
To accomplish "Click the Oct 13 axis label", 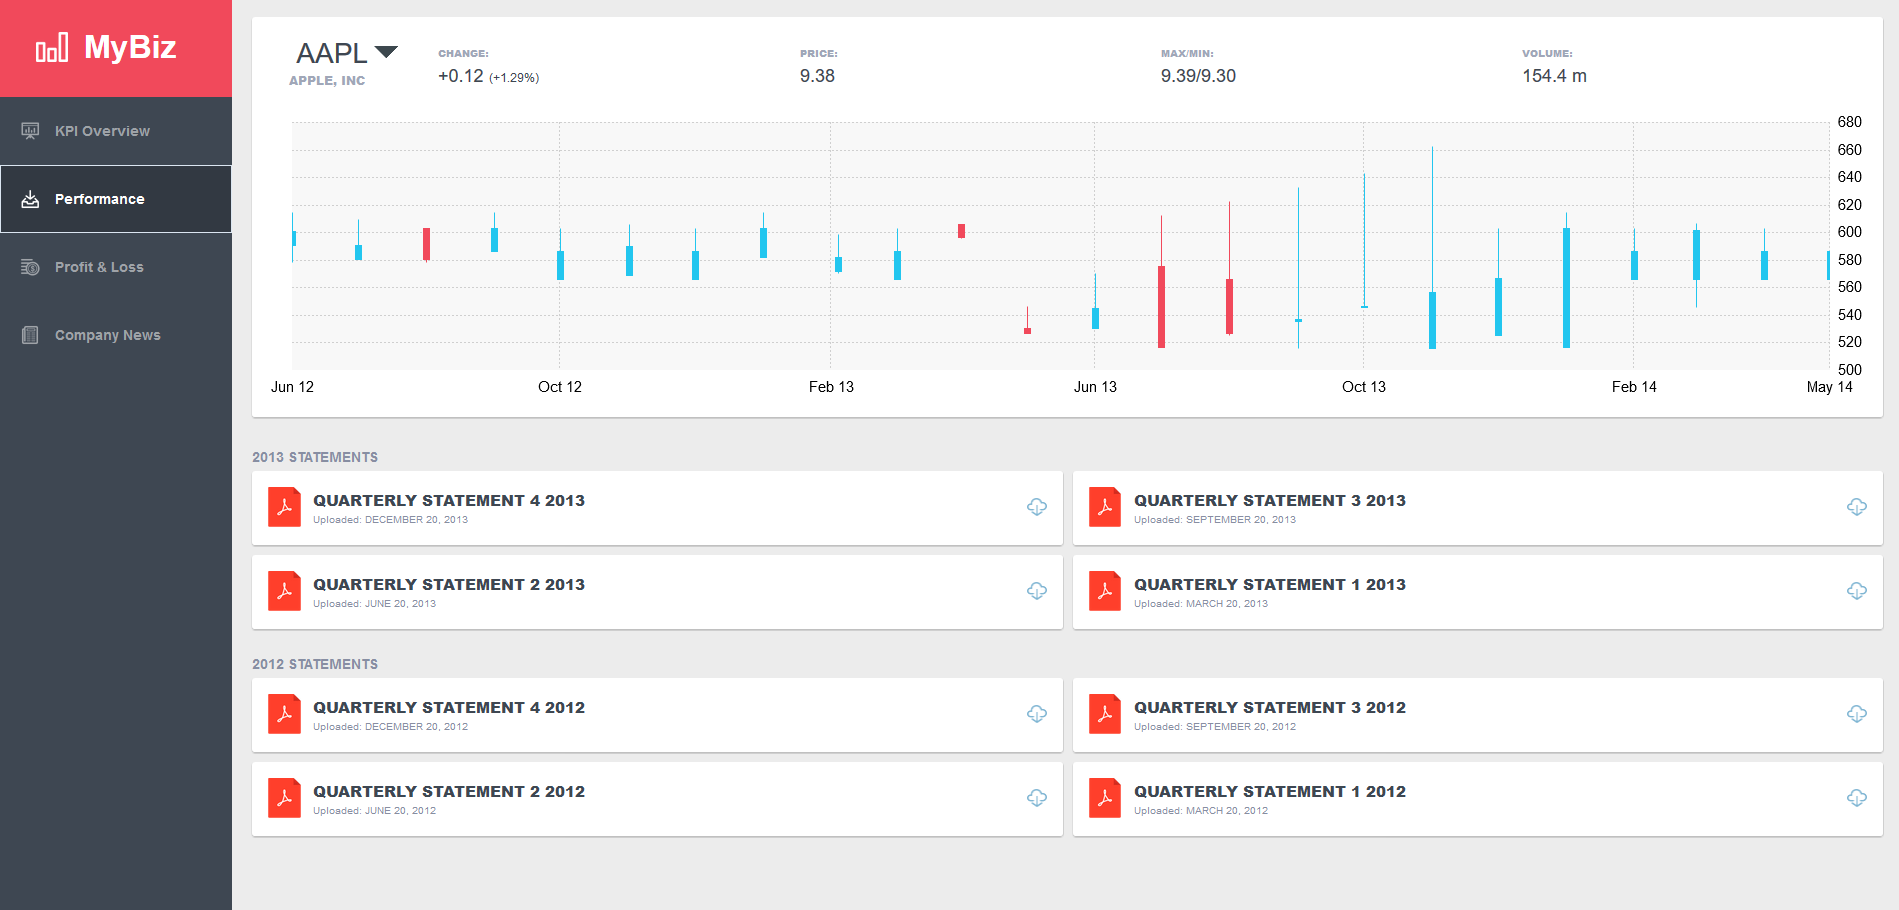I will pos(1364,387).
